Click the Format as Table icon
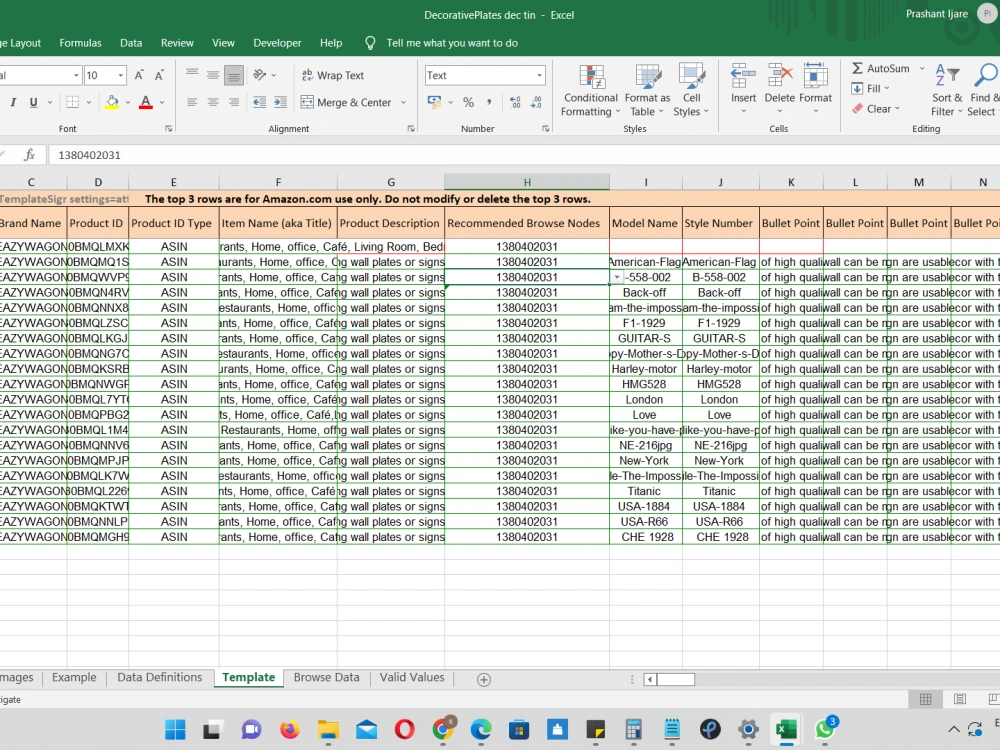Viewport: 1000px width, 750px height. point(648,77)
